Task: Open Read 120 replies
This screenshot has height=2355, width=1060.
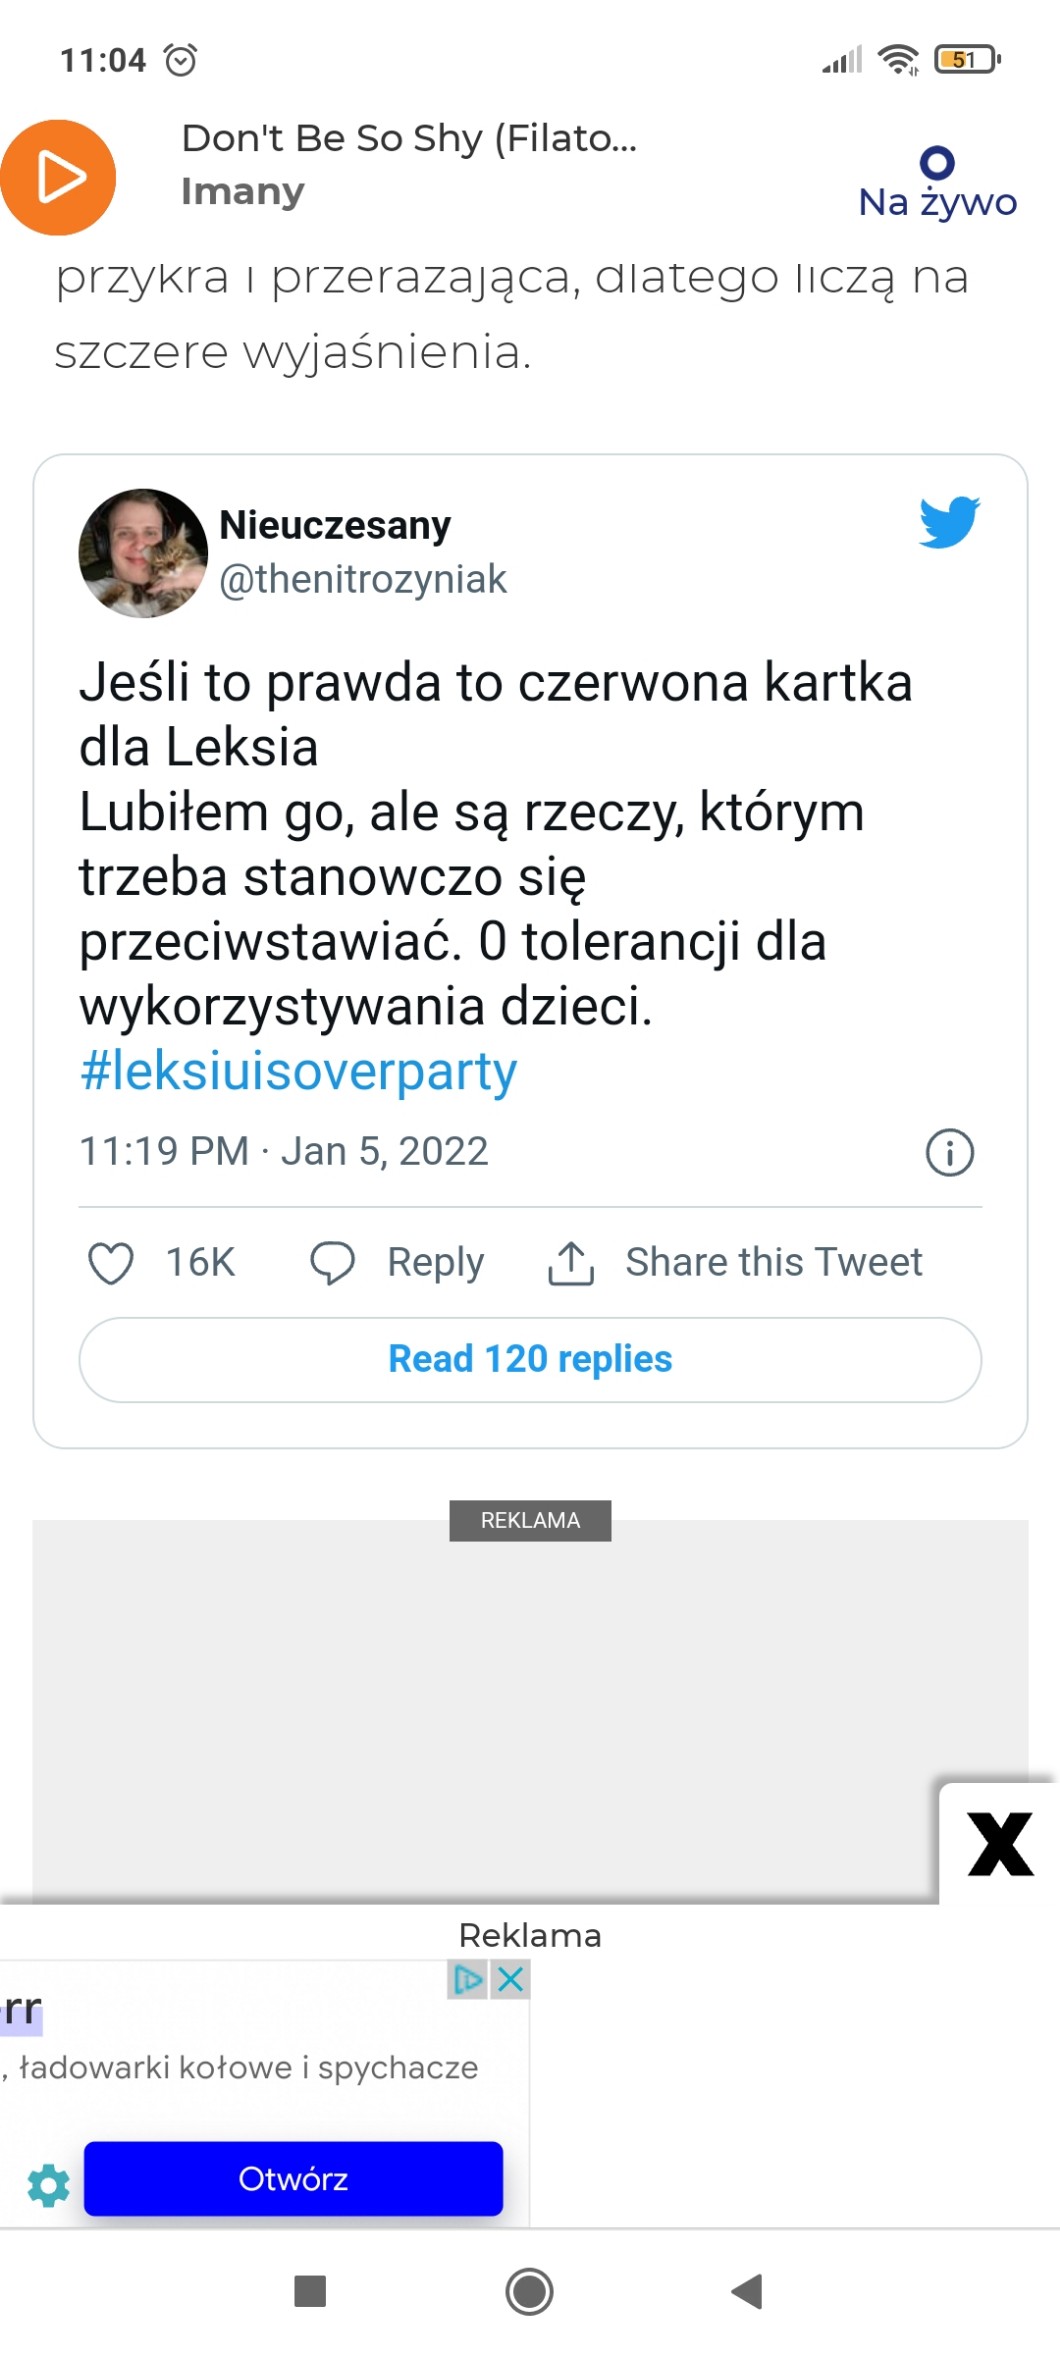Action: (530, 1359)
